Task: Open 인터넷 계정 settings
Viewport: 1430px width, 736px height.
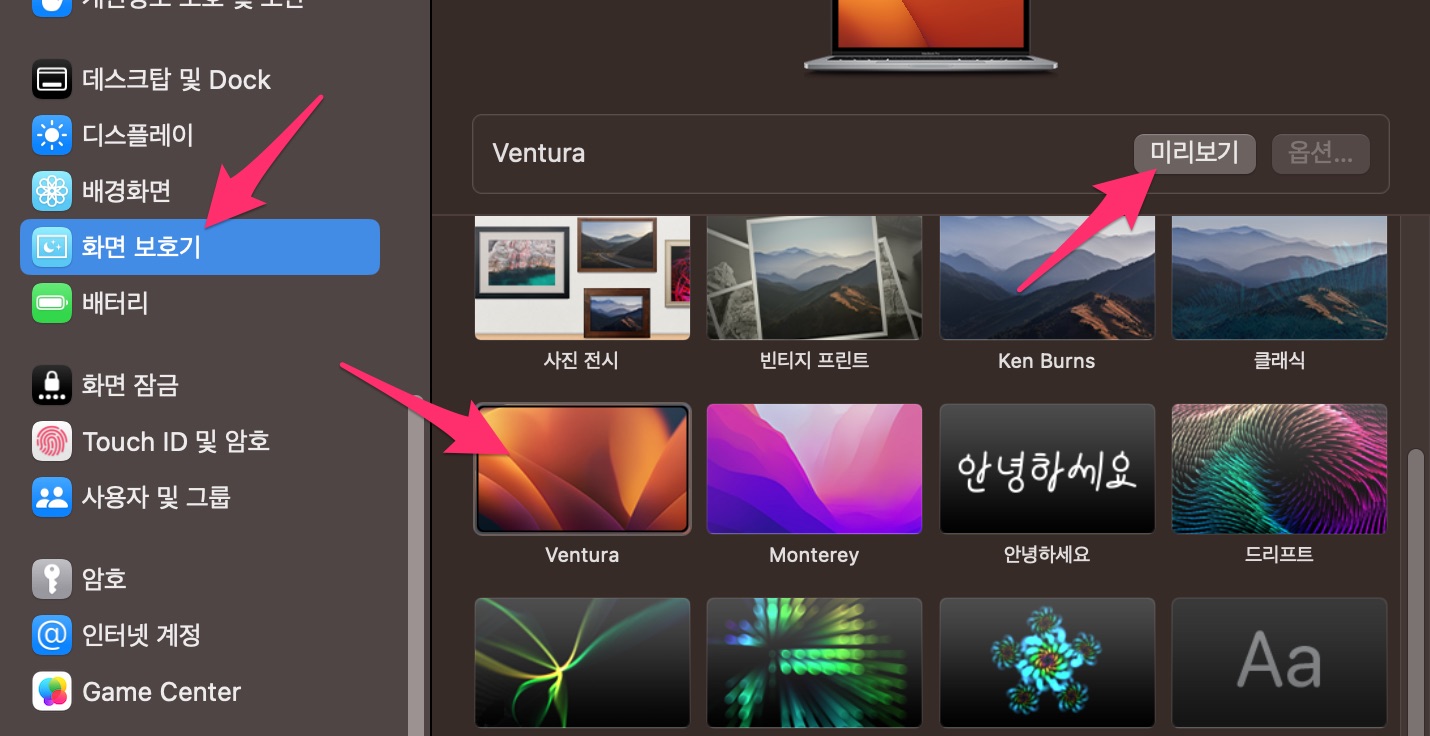Action: (x=200, y=634)
